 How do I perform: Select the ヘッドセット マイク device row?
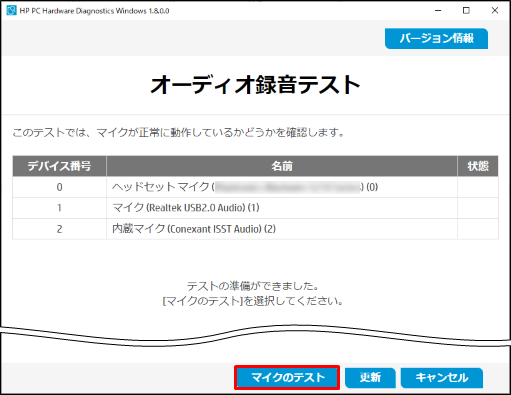pyautogui.click(x=255, y=187)
